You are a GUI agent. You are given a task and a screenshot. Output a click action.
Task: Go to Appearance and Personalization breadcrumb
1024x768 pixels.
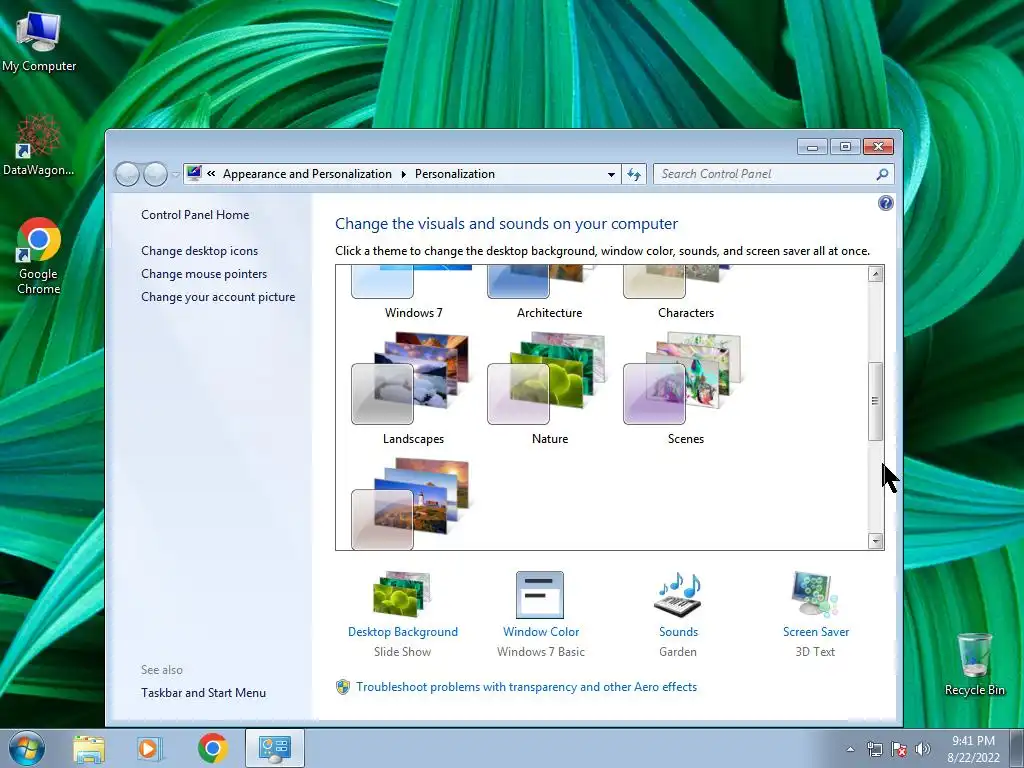click(307, 174)
